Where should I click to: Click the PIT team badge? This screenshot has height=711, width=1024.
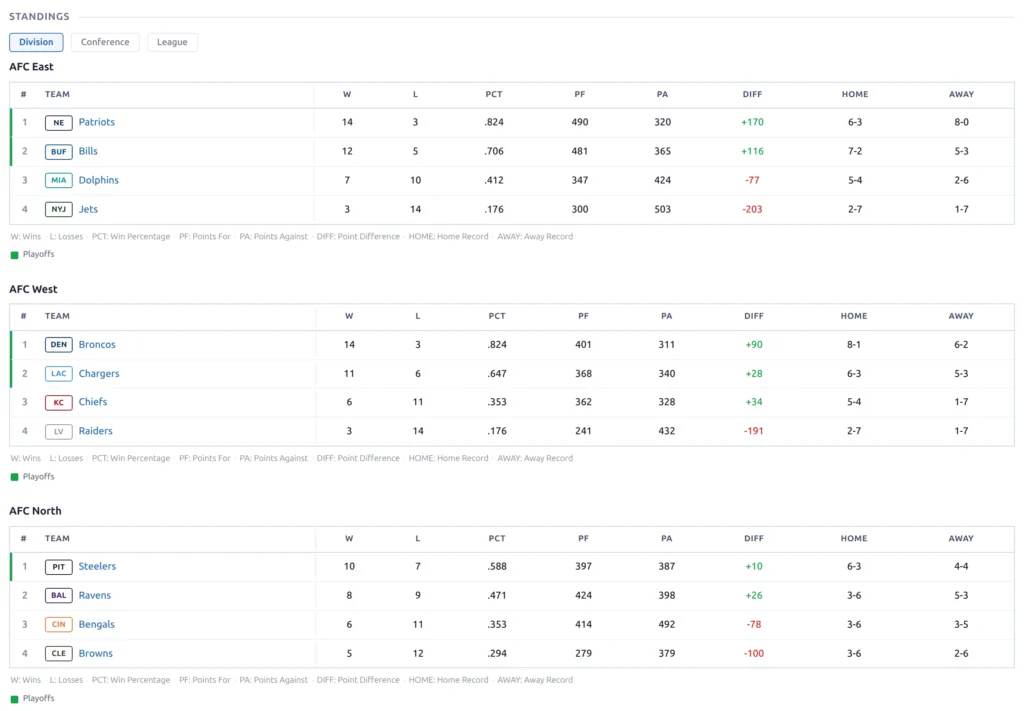59,567
